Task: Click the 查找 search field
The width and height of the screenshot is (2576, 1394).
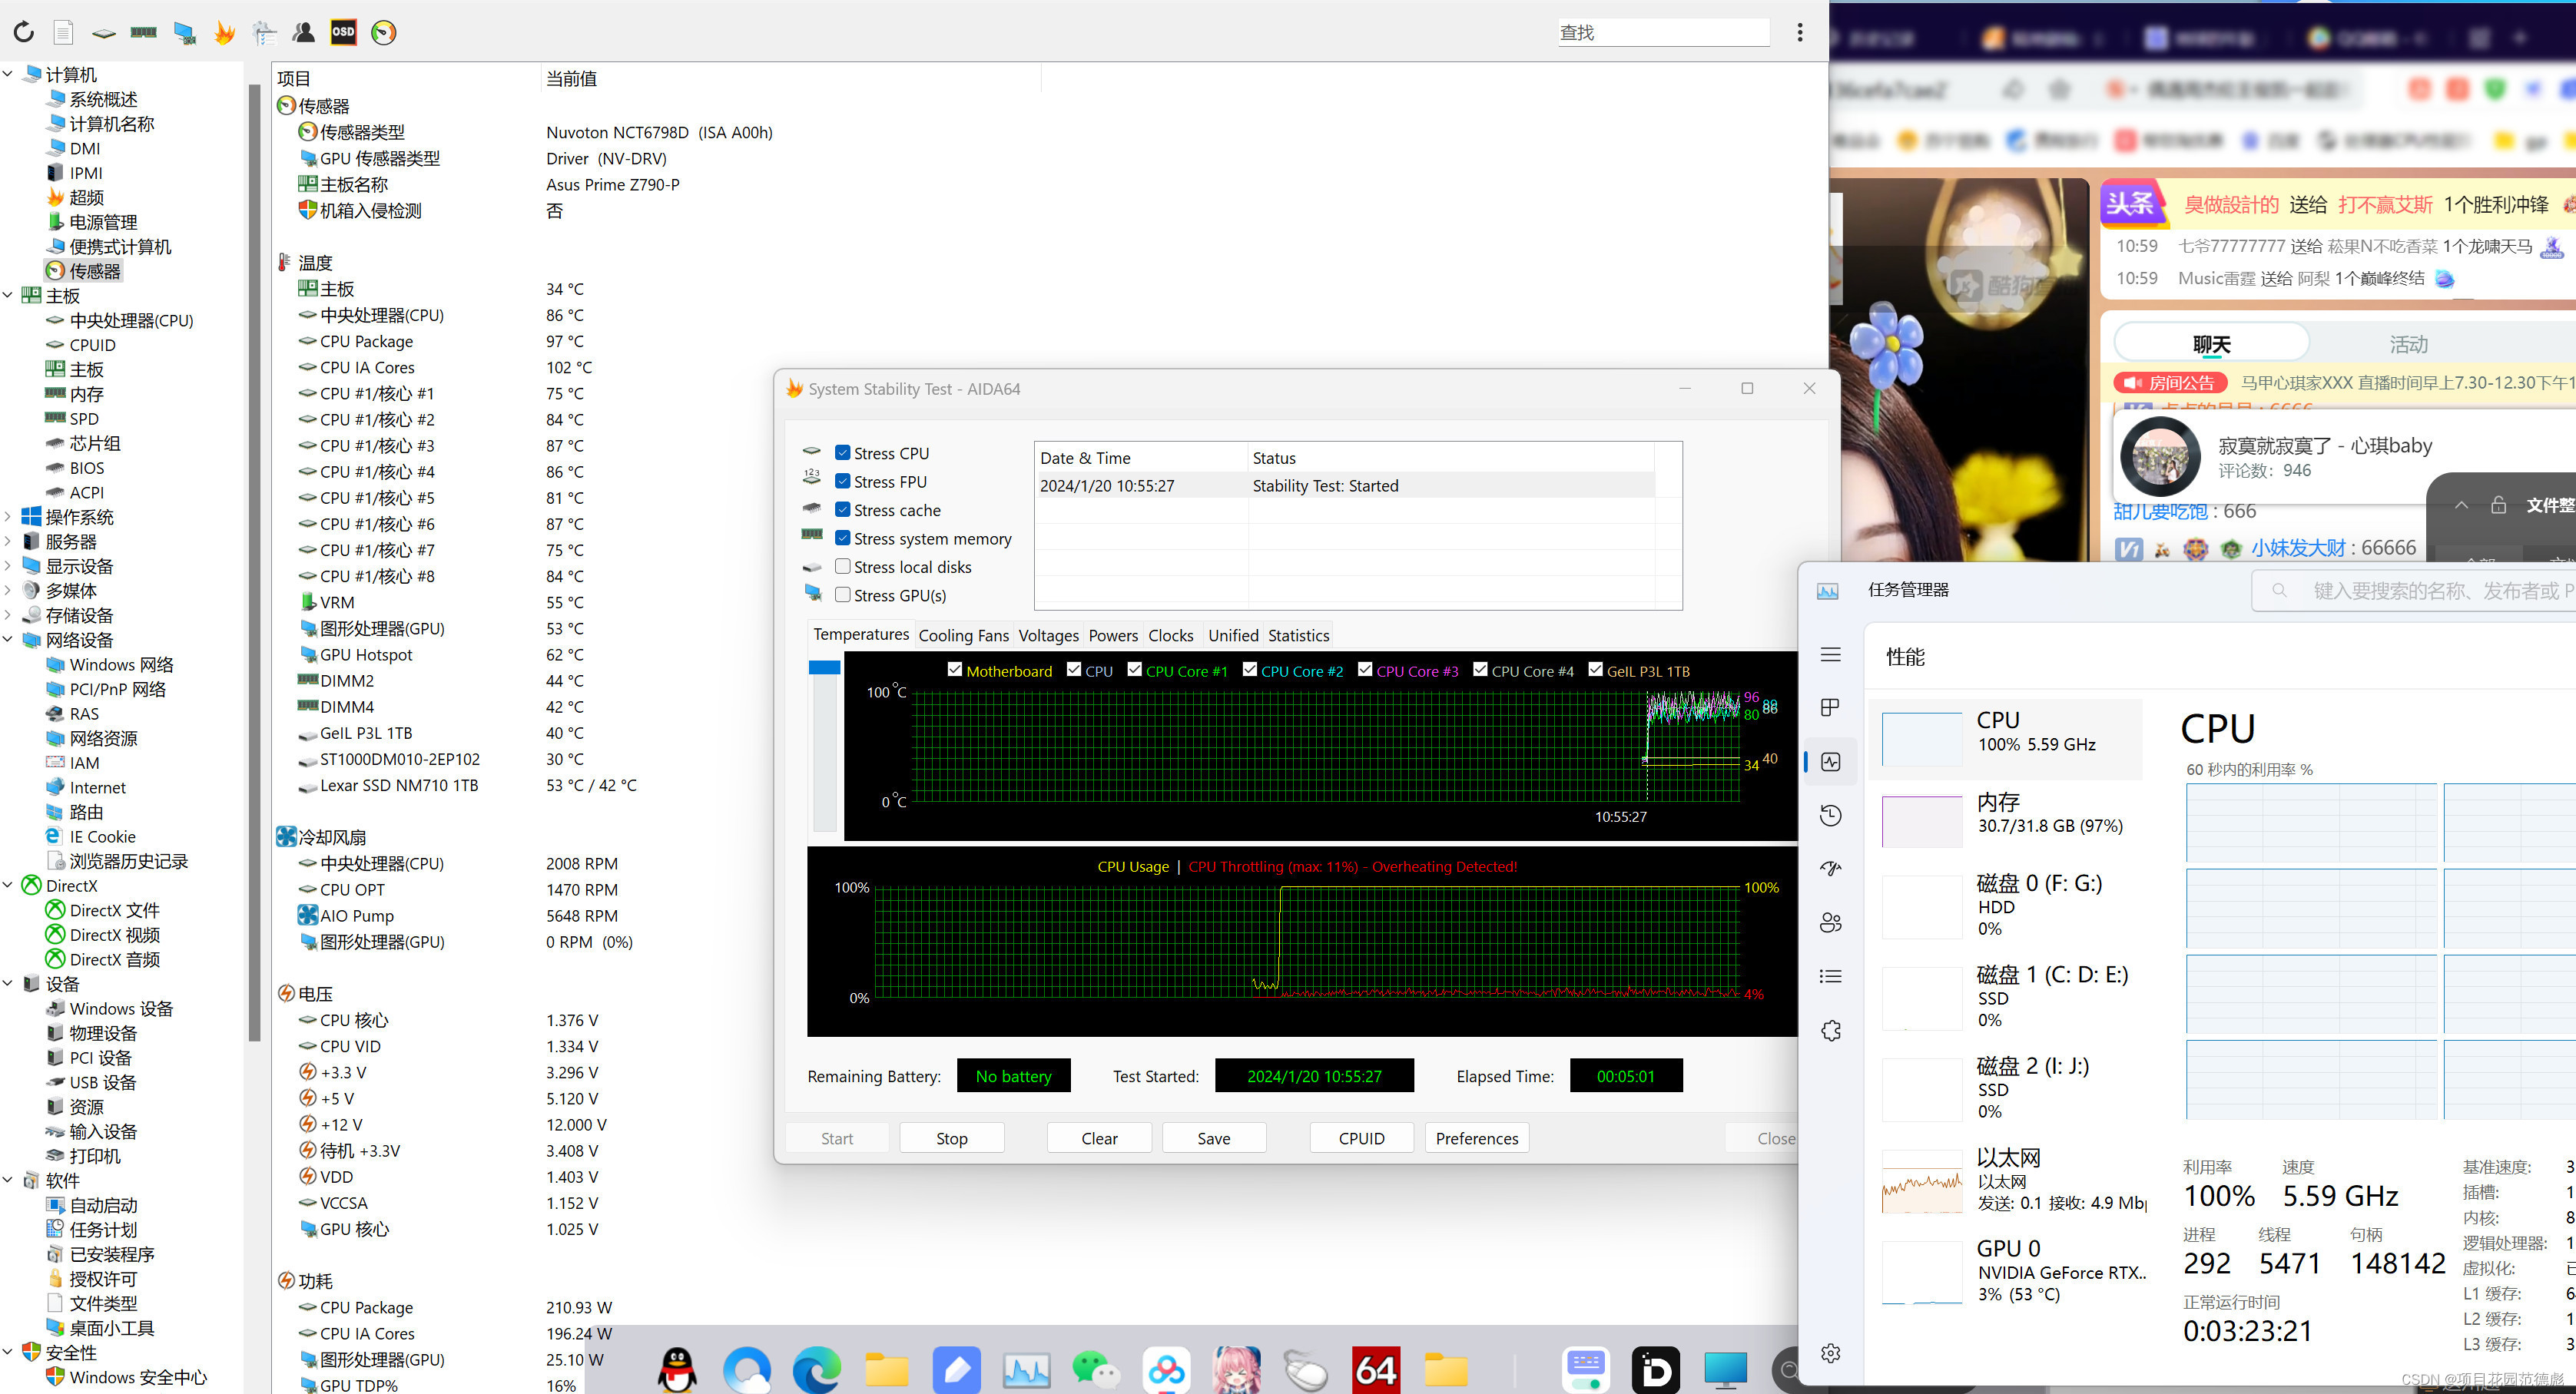Action: 1663,33
